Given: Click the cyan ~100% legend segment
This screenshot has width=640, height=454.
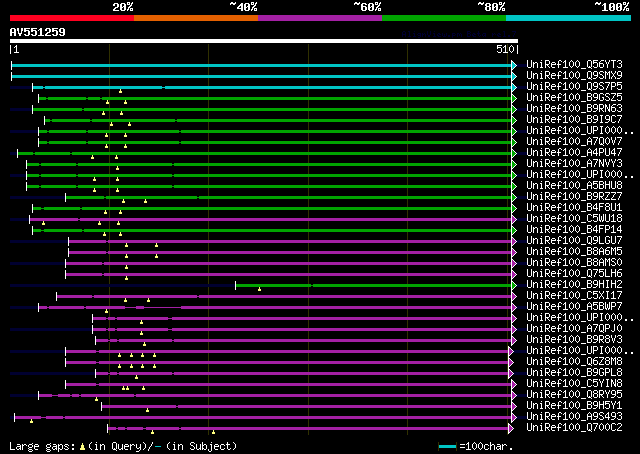Looking at the screenshot, I should click(x=568, y=18).
